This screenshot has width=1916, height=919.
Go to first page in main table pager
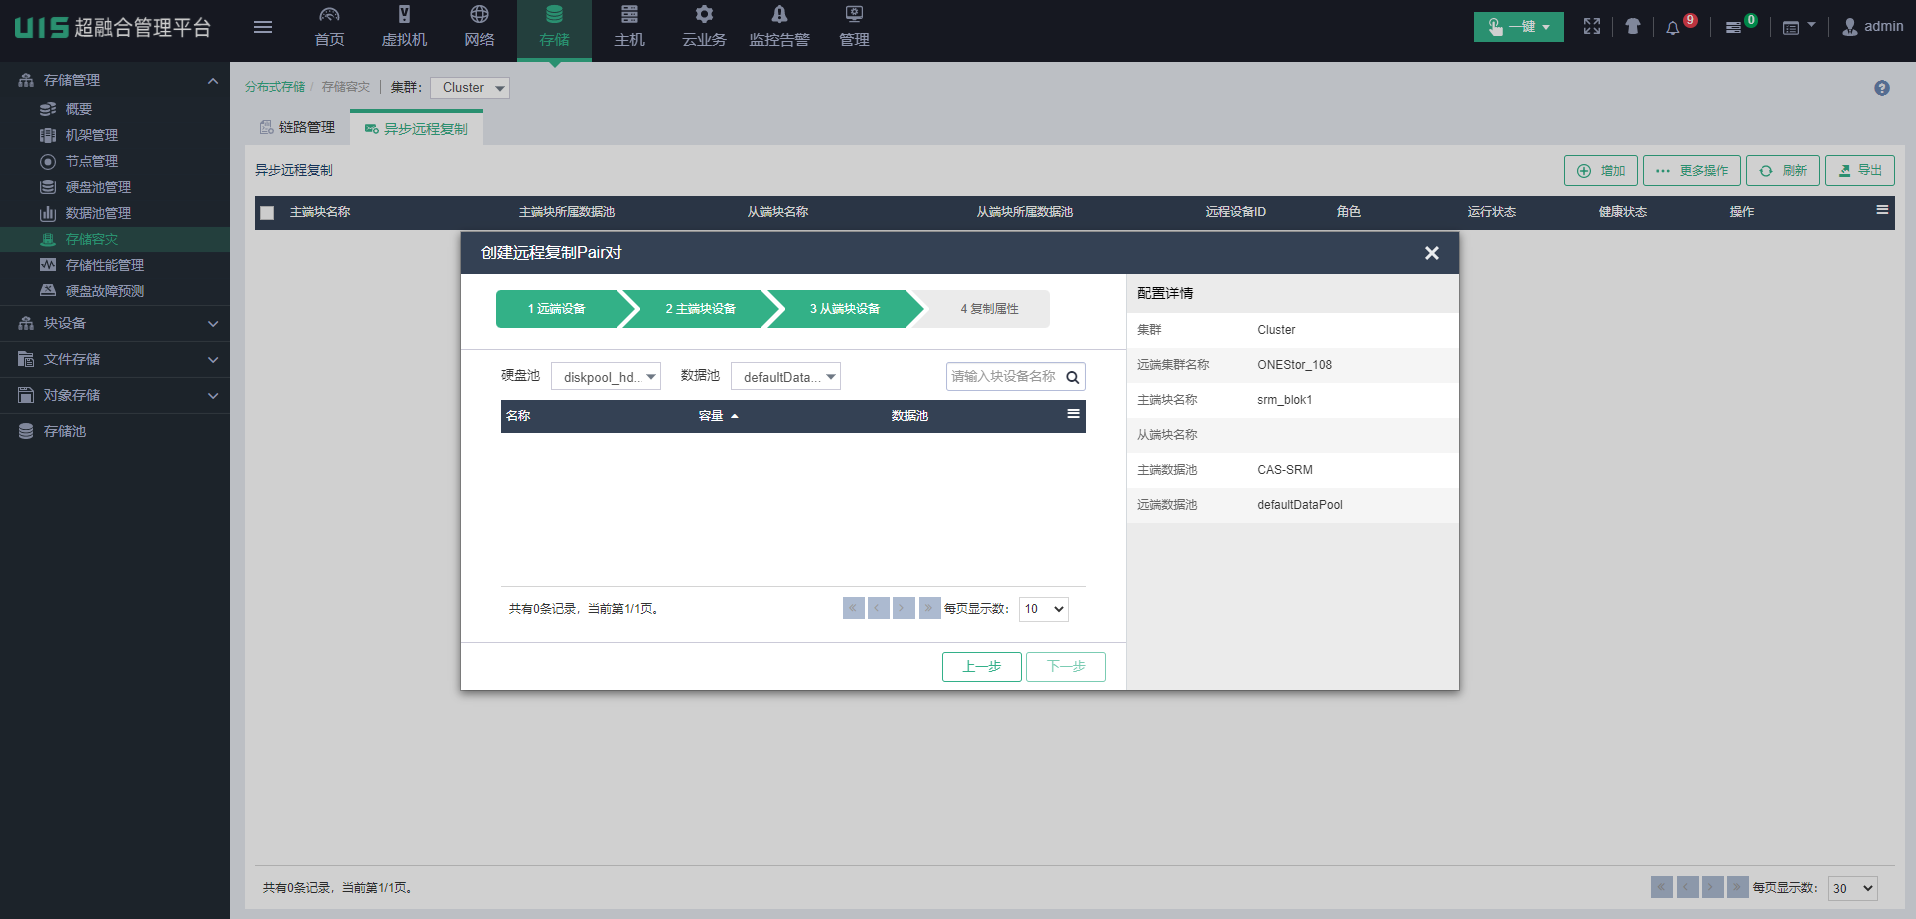(1662, 887)
